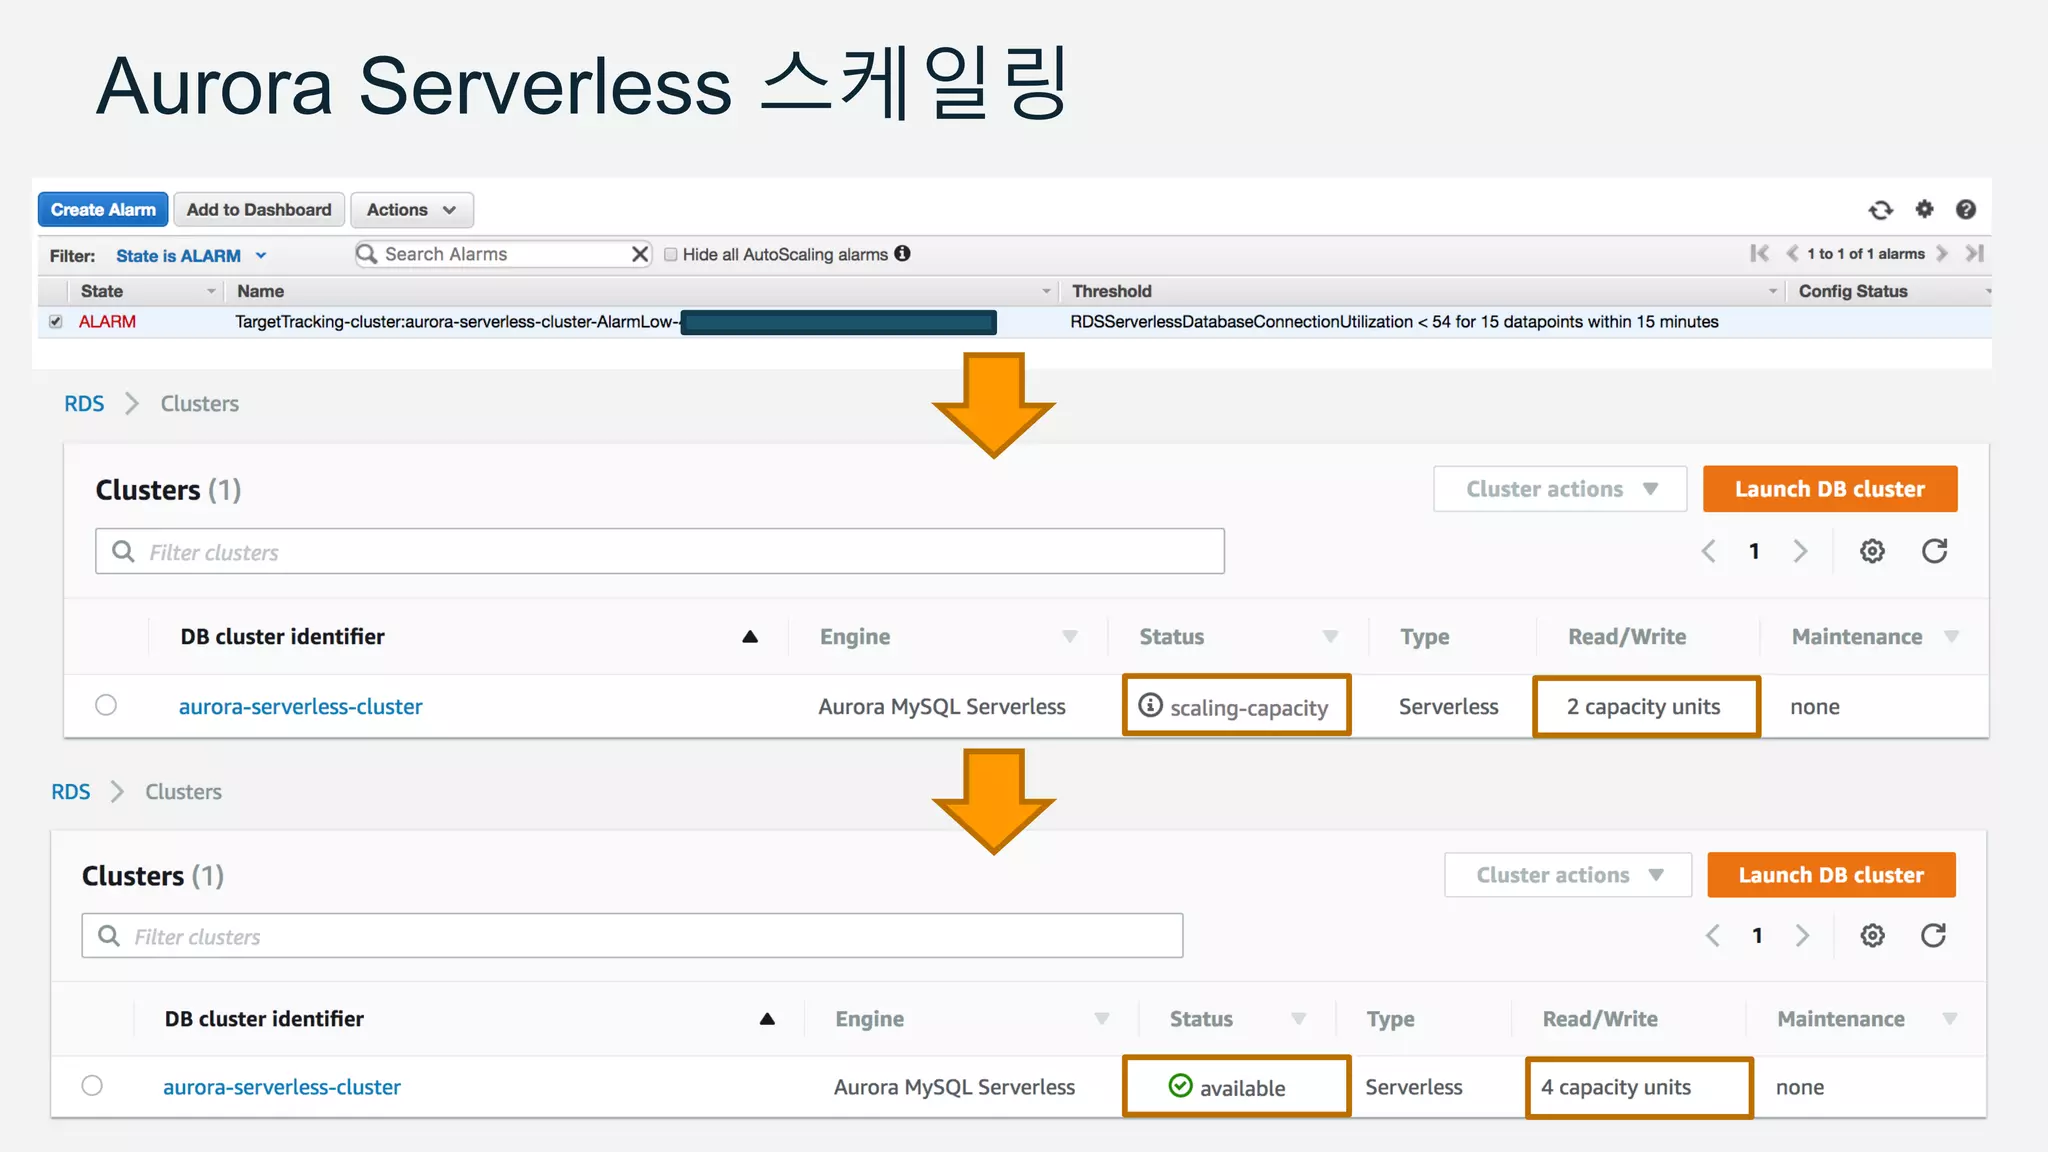Open settings gear in lower Clusters panel
This screenshot has width=2048, height=1152.
1872,935
